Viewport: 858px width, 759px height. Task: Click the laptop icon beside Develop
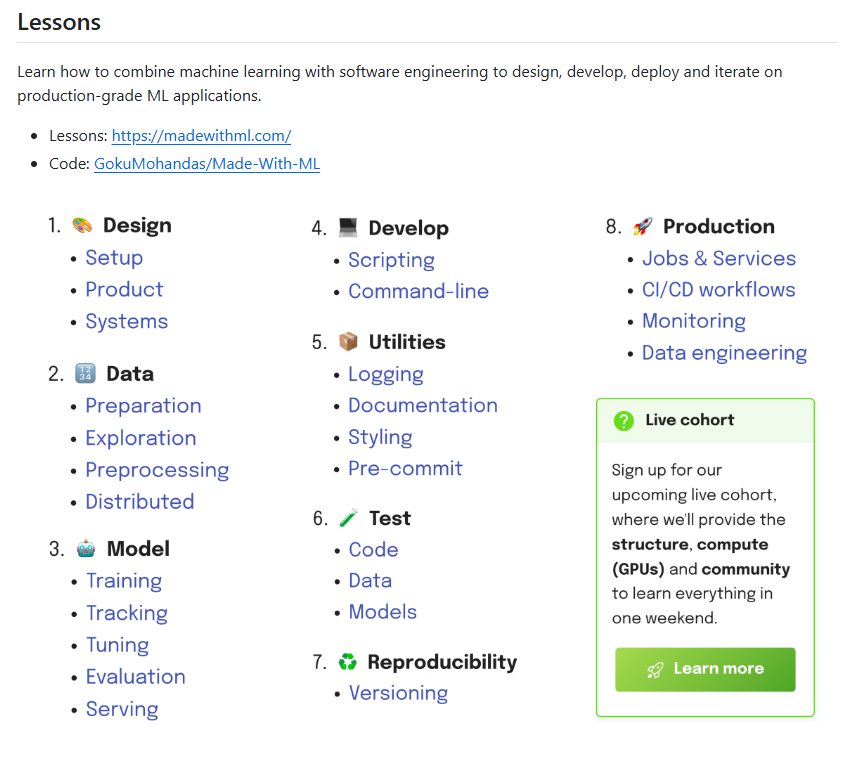tap(348, 227)
